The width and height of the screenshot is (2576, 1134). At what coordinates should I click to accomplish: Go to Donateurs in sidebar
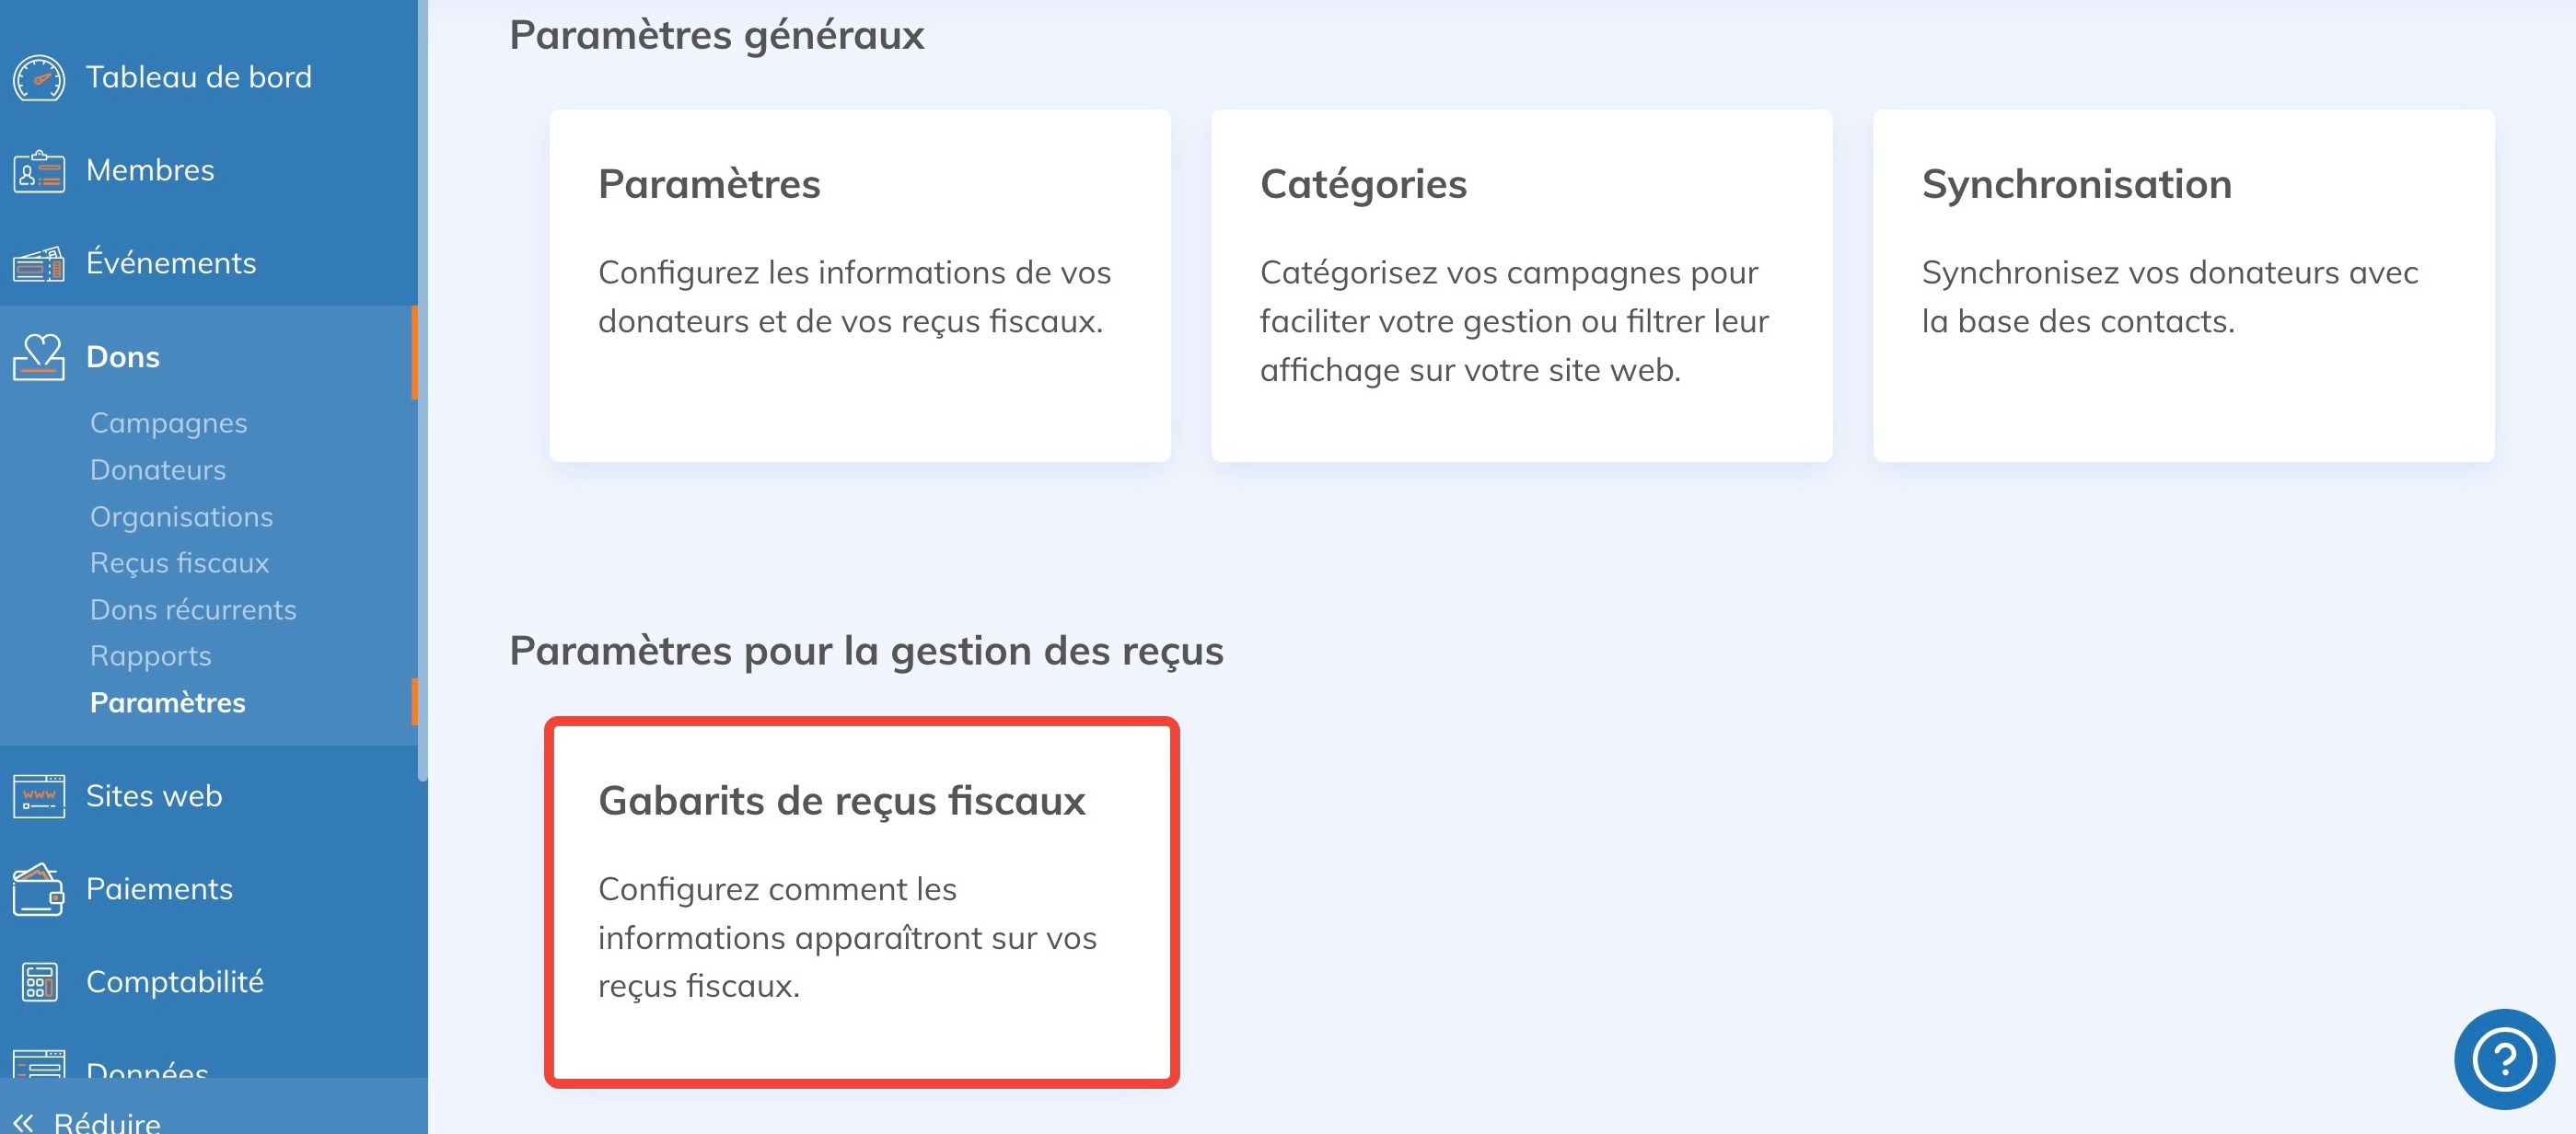point(158,470)
